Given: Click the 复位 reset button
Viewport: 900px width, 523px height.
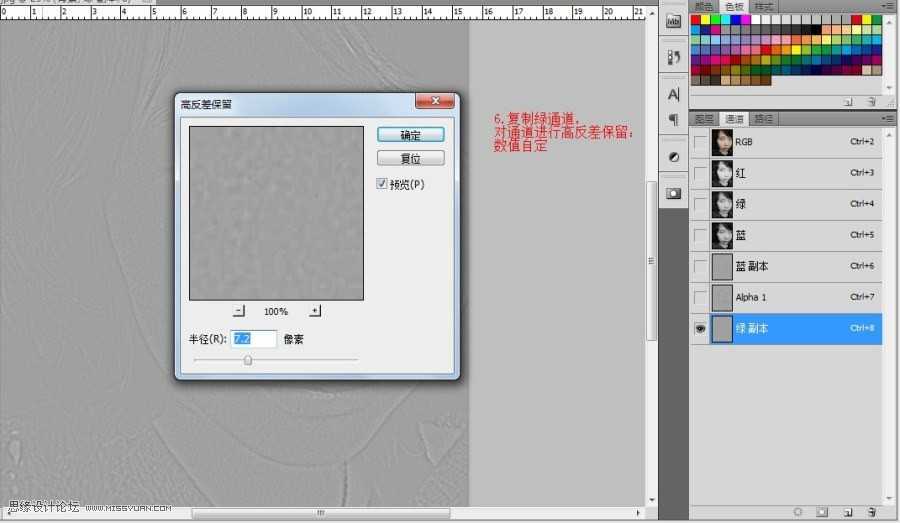Looking at the screenshot, I should click(410, 158).
